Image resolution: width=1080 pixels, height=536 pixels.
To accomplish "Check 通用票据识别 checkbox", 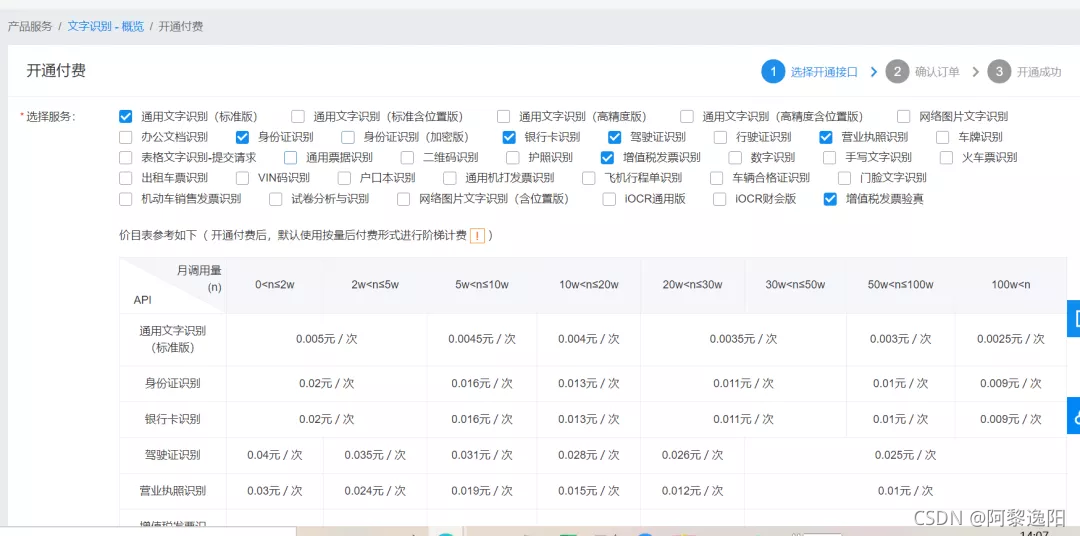I will tap(291, 158).
